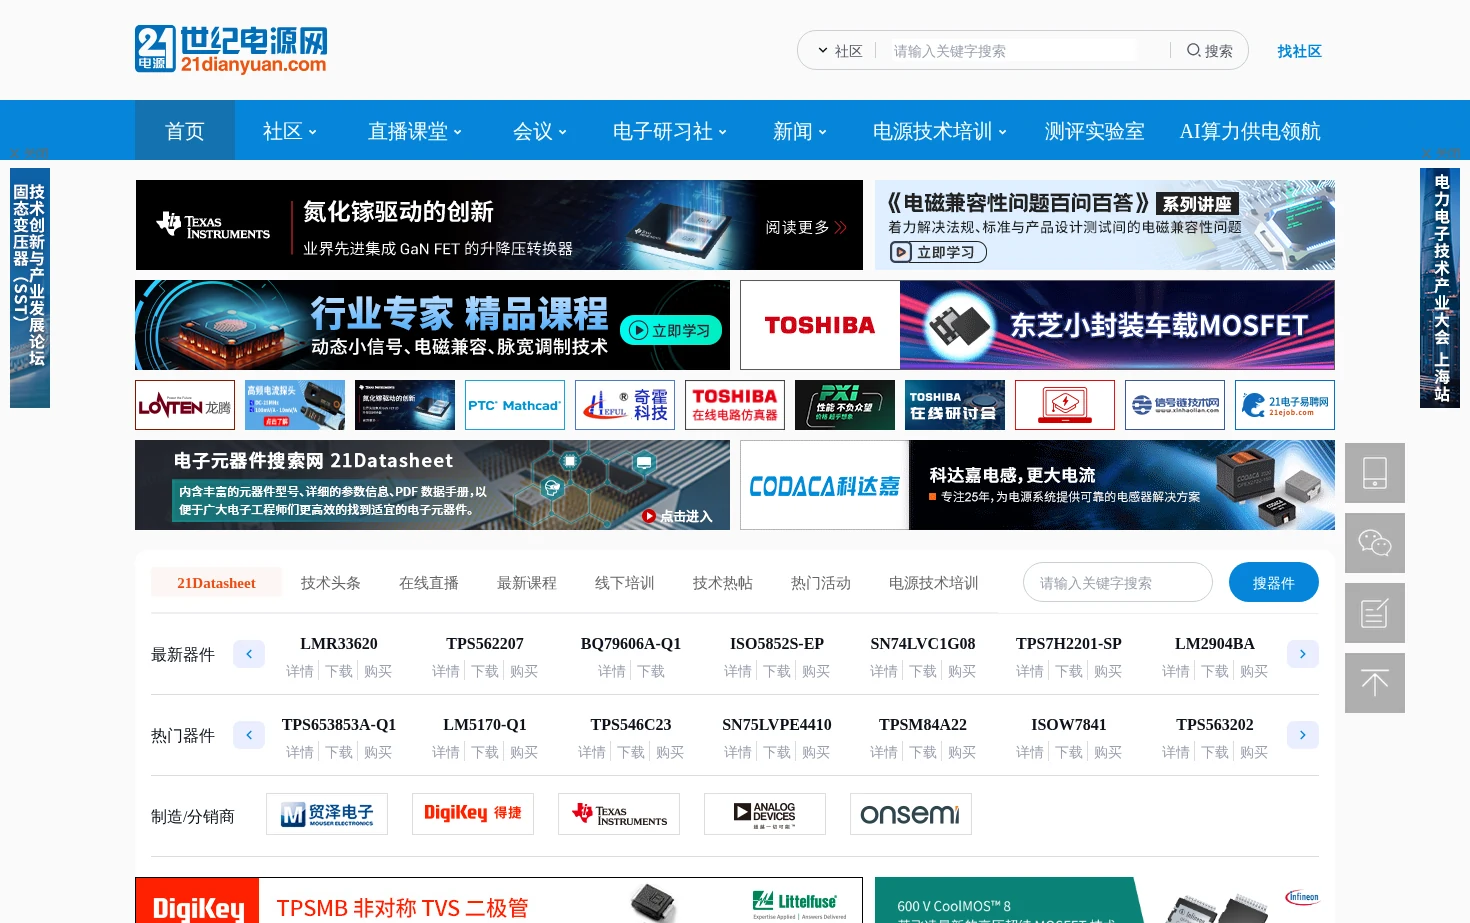Image resolution: width=1470 pixels, height=923 pixels.
Task: Switch to the 最新课程 tab
Action: coord(527,583)
